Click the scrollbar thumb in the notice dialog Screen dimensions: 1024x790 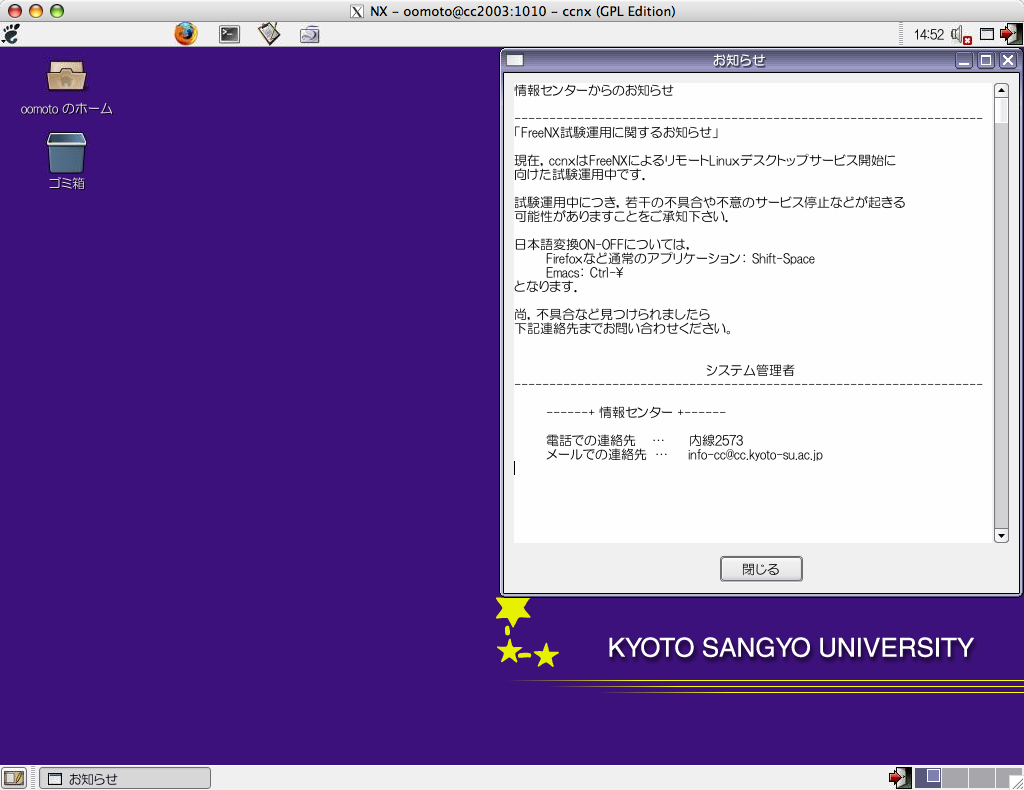1000,110
